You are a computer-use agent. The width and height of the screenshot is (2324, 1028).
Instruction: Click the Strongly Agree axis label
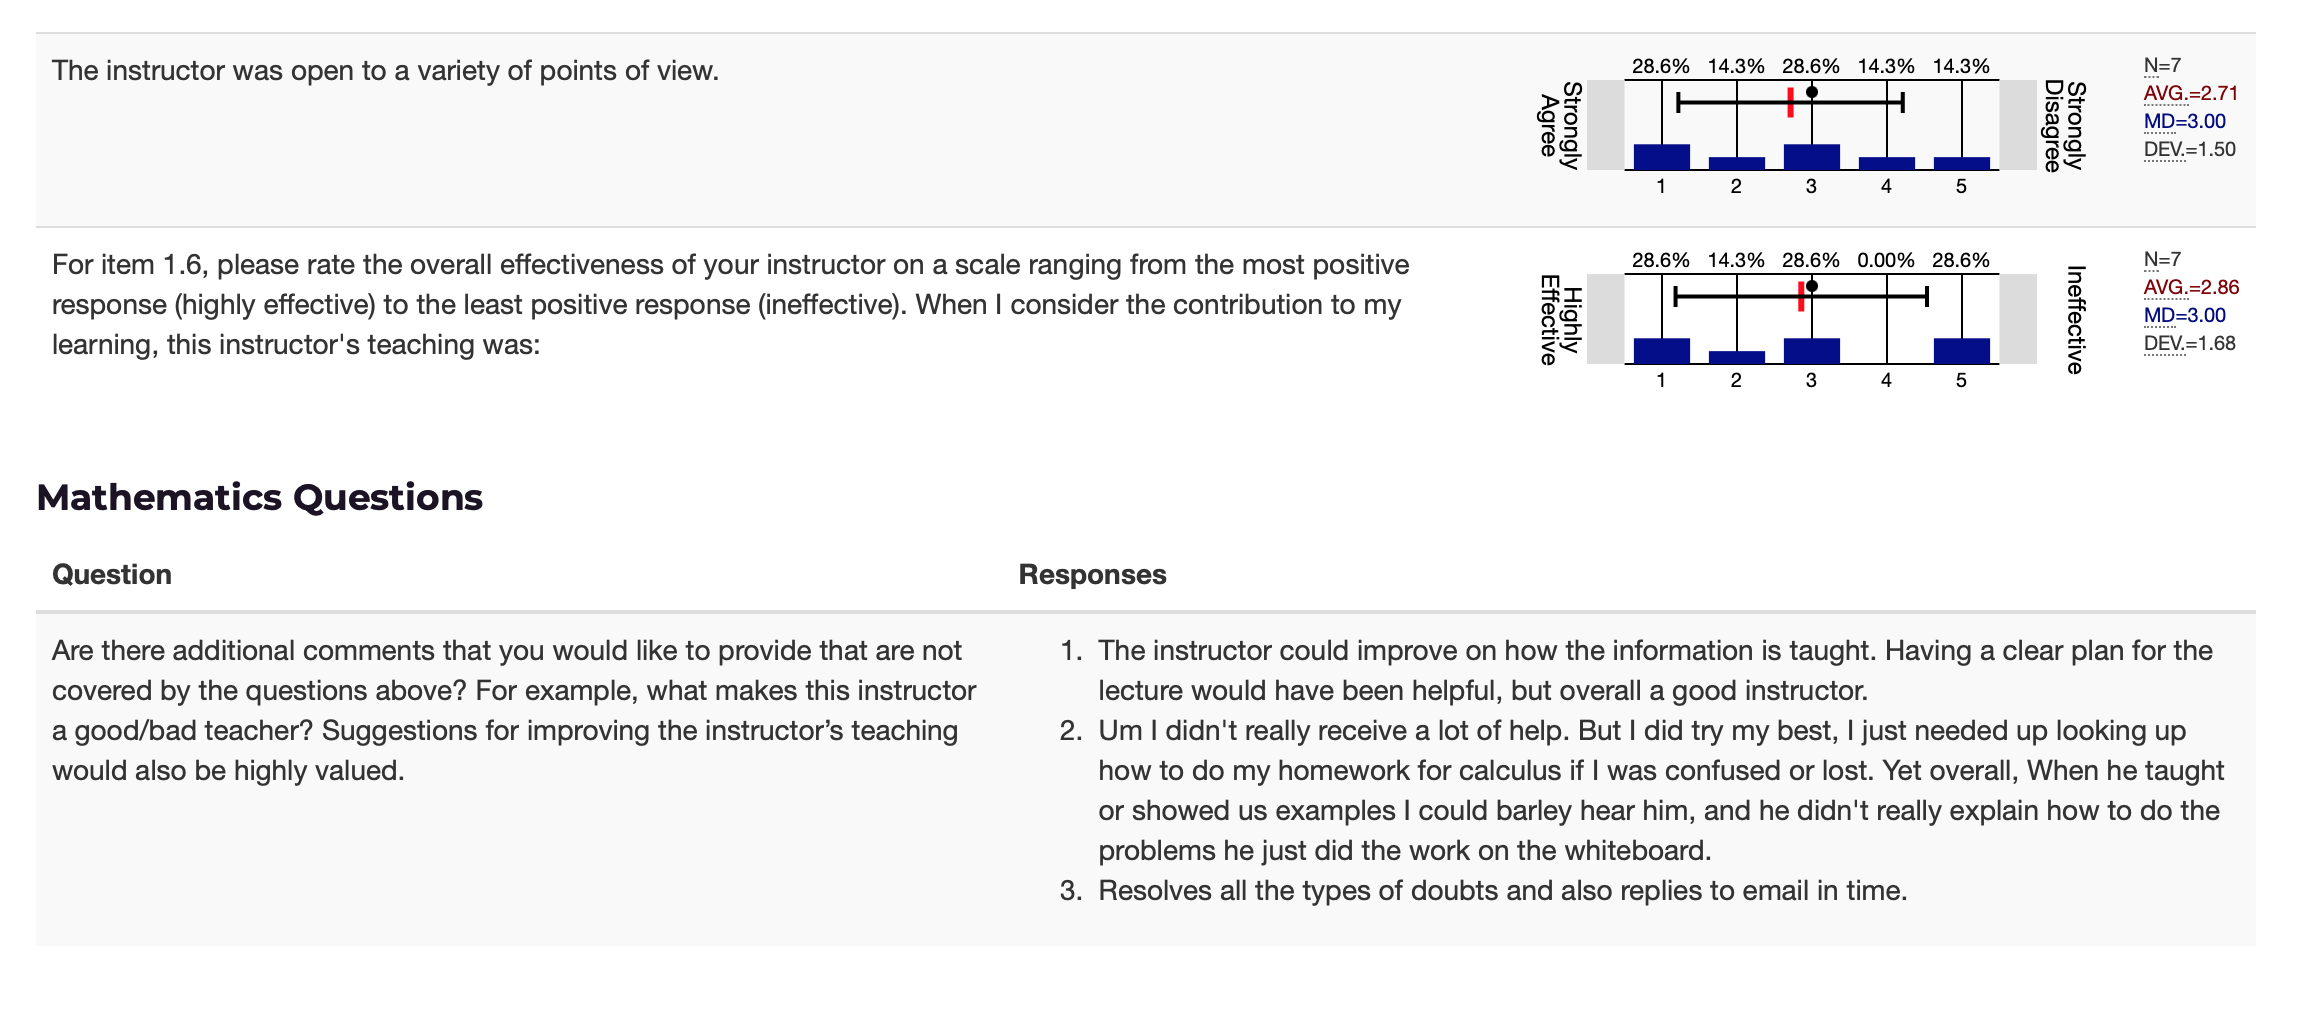tap(1560, 125)
